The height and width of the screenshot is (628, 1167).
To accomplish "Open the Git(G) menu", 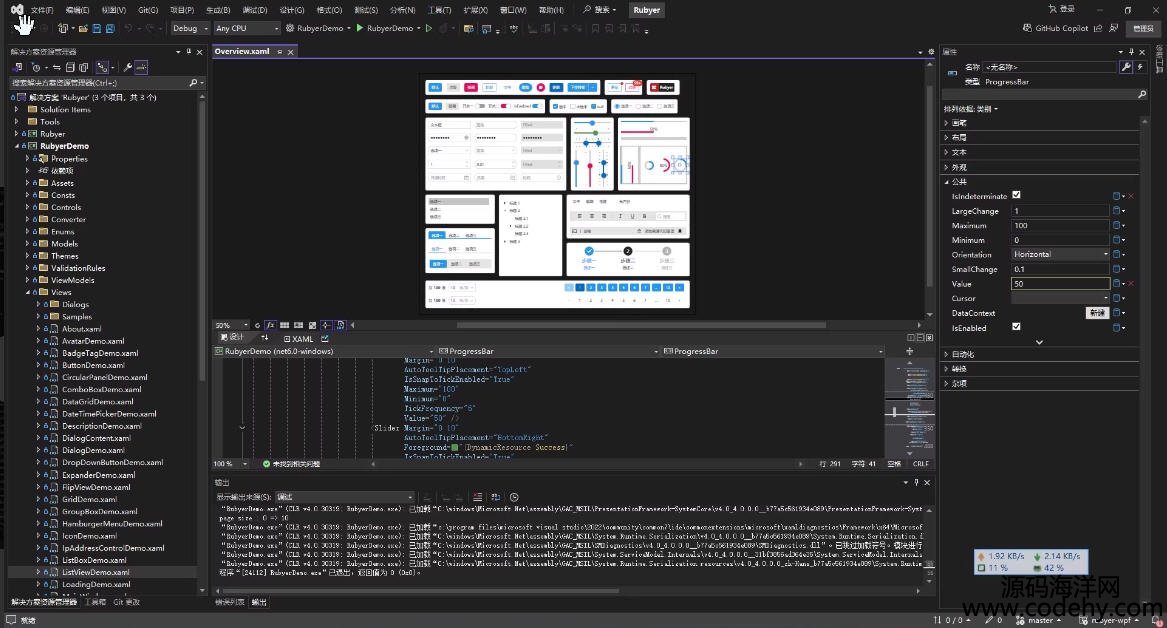I will [x=148, y=10].
